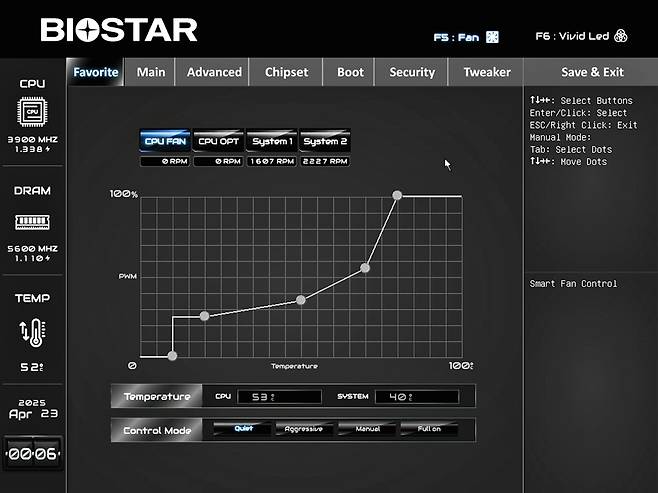
Task: Click the lowest fan curve dot
Action: click(x=172, y=355)
